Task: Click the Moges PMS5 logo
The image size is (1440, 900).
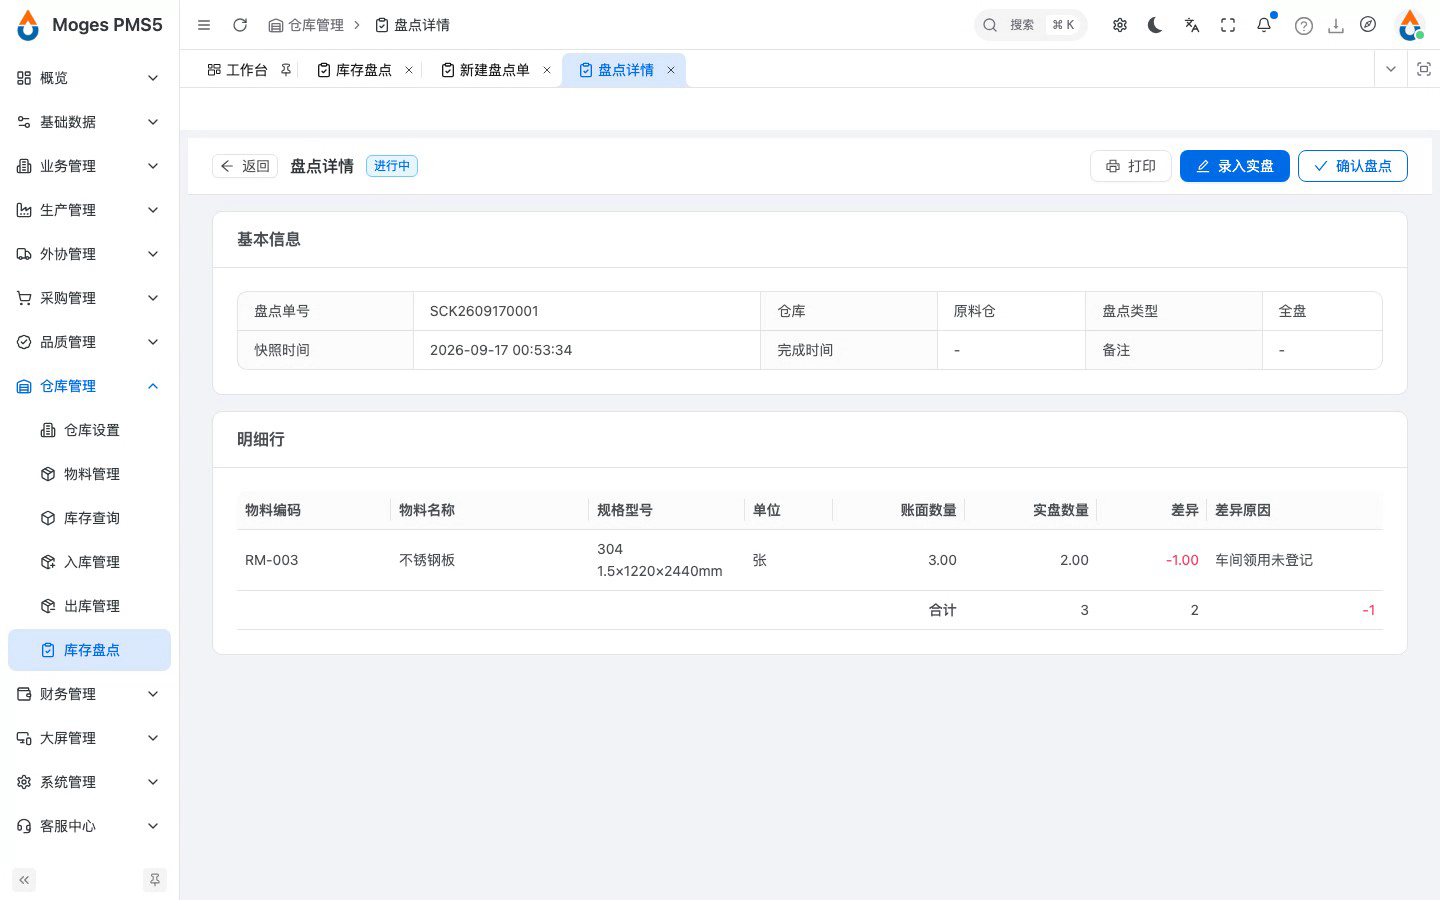Action: 89,25
